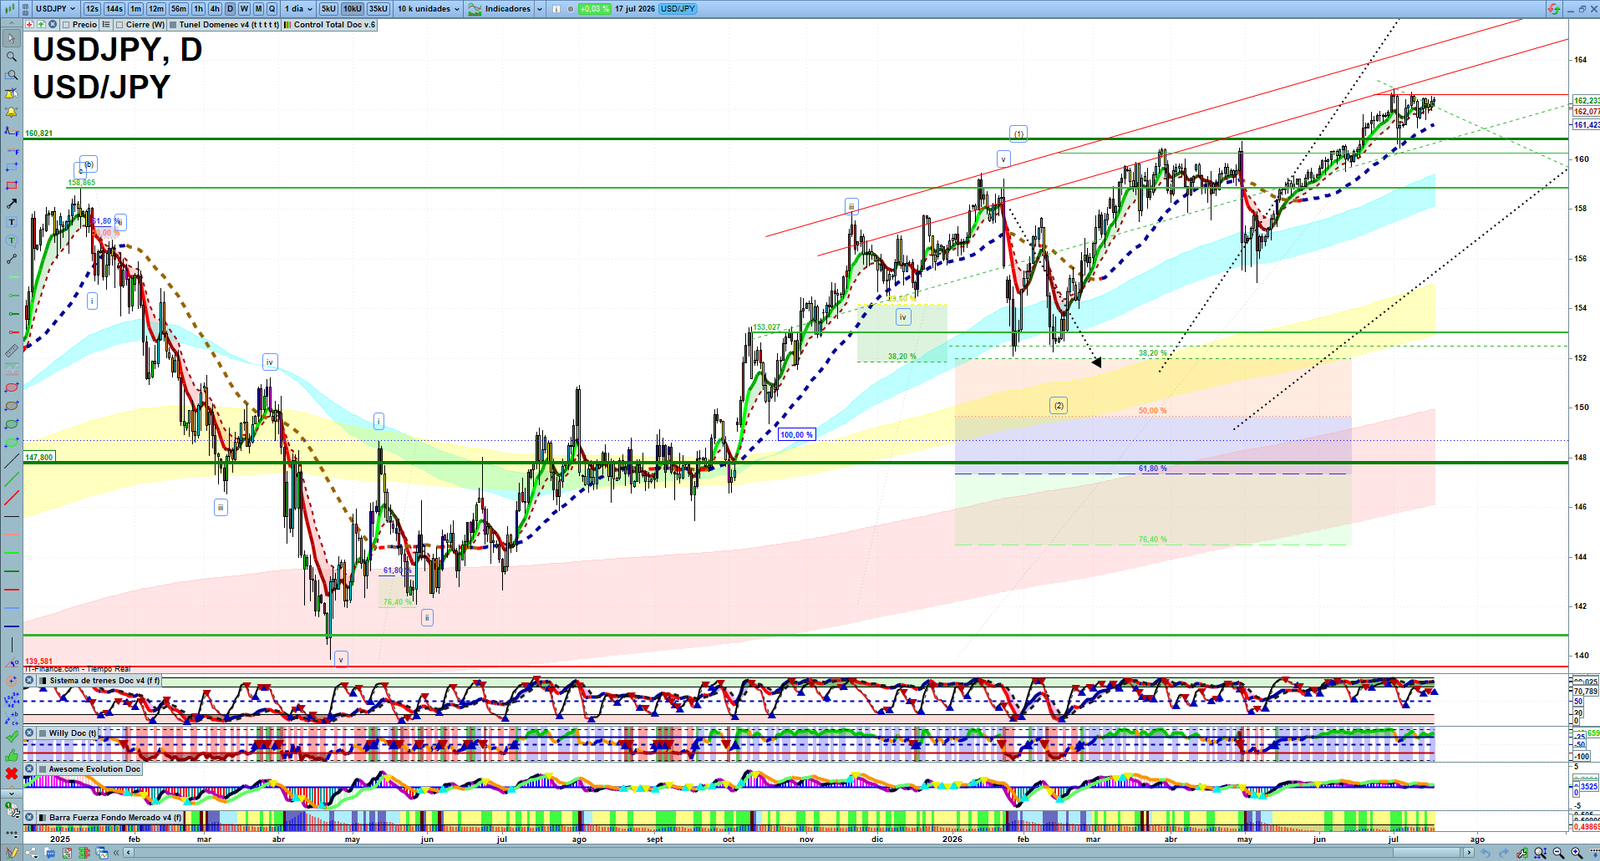Screen dimensions: 1600x861
Task: Select the green speech bubble text tool
Action: 12,240
